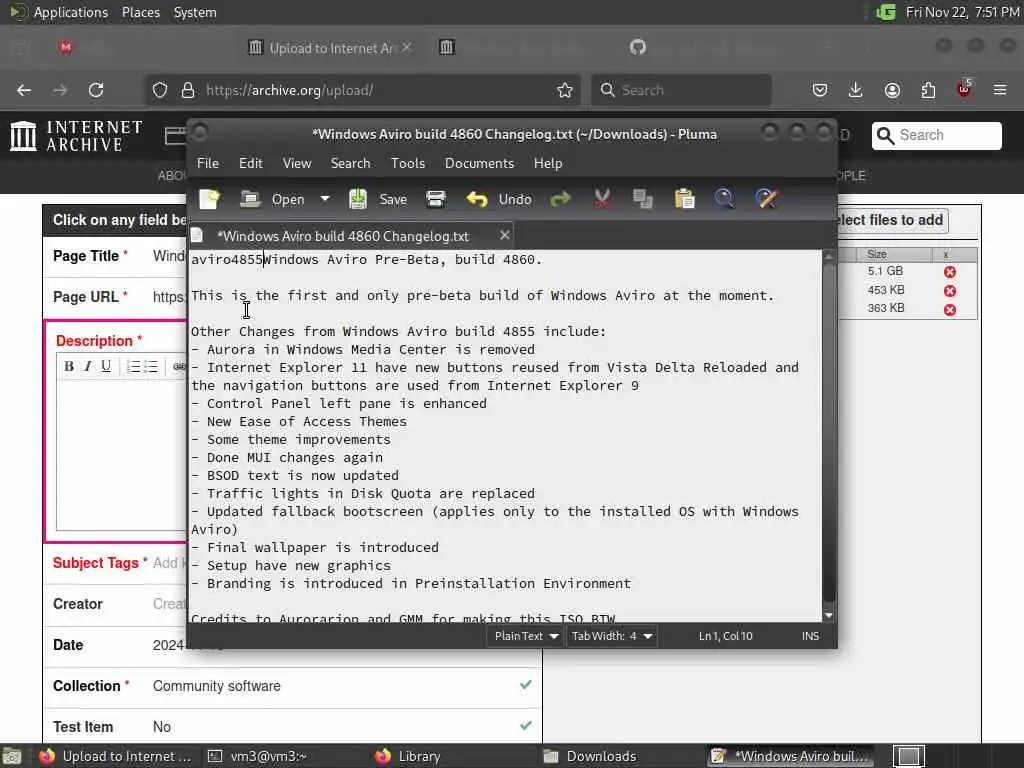This screenshot has height=768, width=1024.
Task: Open Find with magnifier icon in Pluma
Action: pos(724,199)
